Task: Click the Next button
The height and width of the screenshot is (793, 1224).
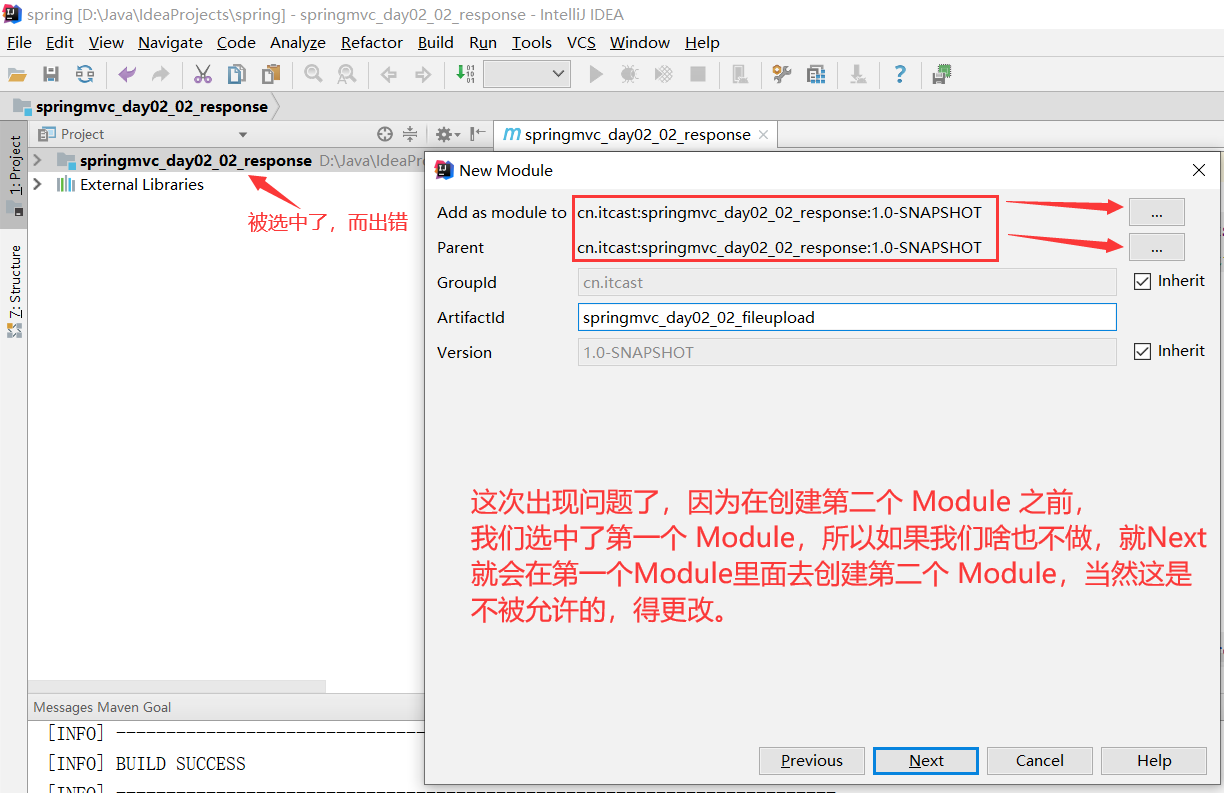Action: pos(926,761)
